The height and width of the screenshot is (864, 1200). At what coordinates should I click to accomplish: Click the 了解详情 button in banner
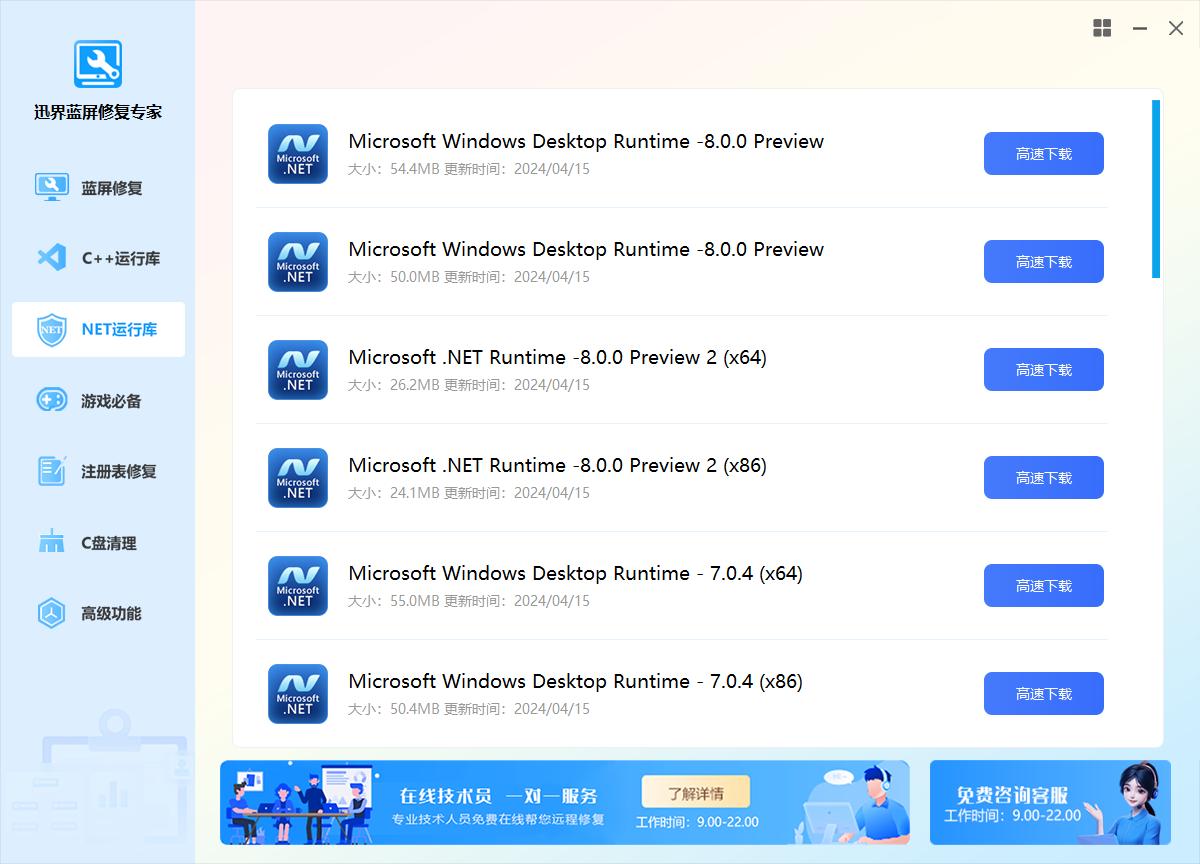(x=695, y=793)
